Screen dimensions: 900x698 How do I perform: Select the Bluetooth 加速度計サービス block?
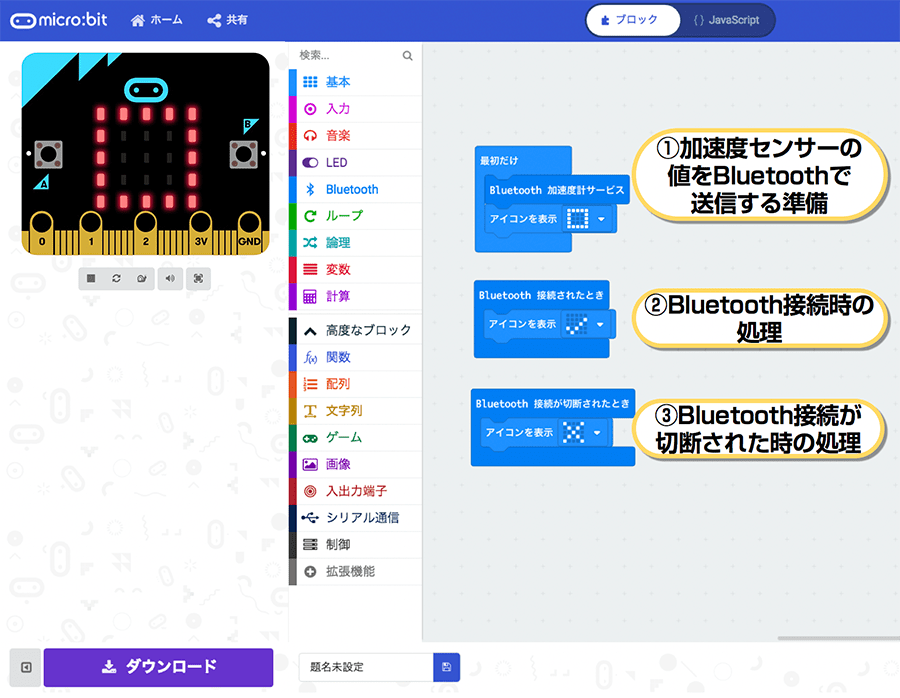coord(557,191)
